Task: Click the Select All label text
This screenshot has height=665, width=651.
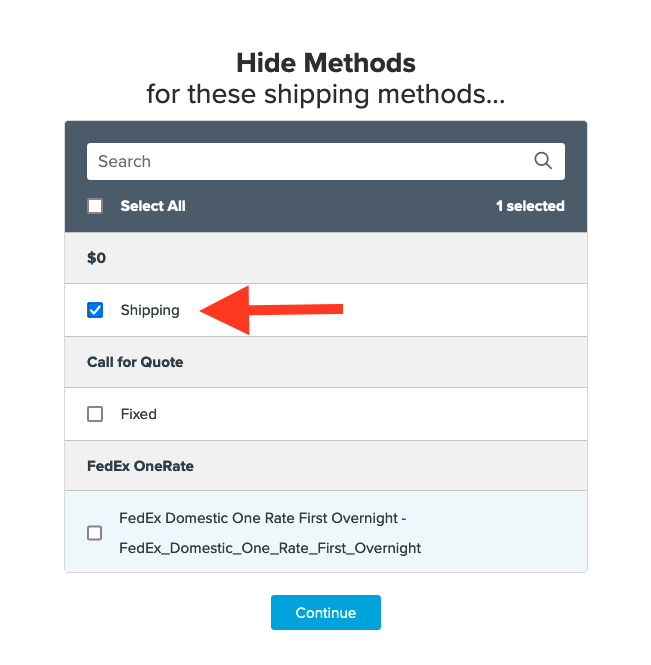Action: click(x=153, y=206)
